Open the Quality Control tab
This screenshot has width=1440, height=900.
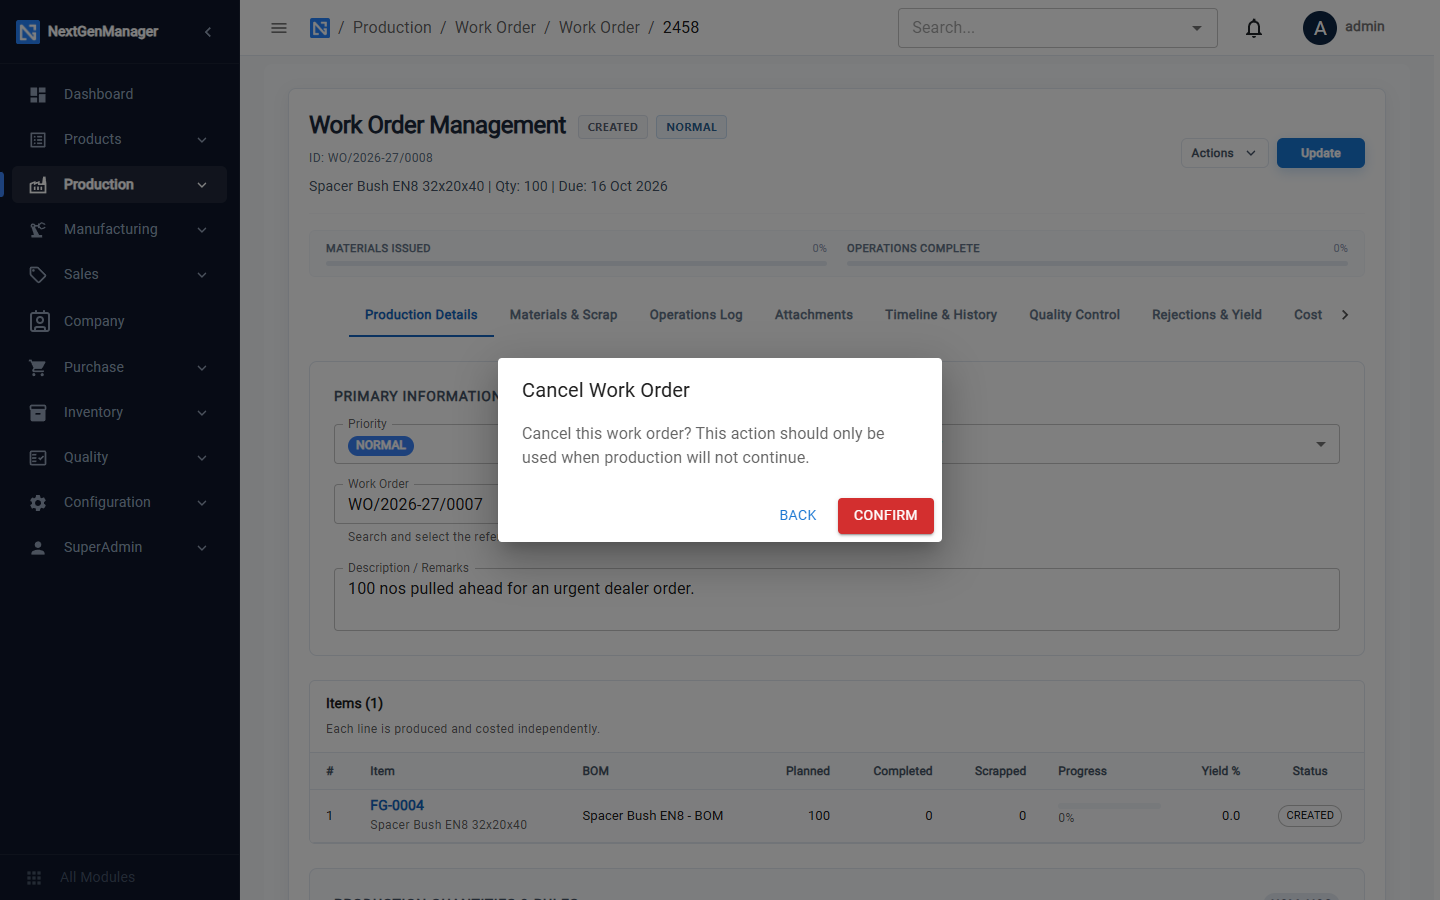point(1074,315)
